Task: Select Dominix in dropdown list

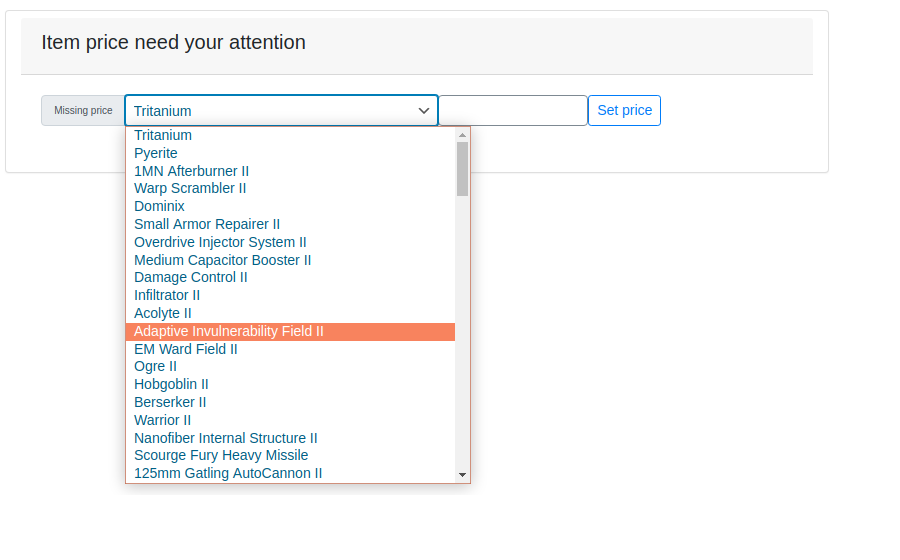Action: (x=290, y=206)
